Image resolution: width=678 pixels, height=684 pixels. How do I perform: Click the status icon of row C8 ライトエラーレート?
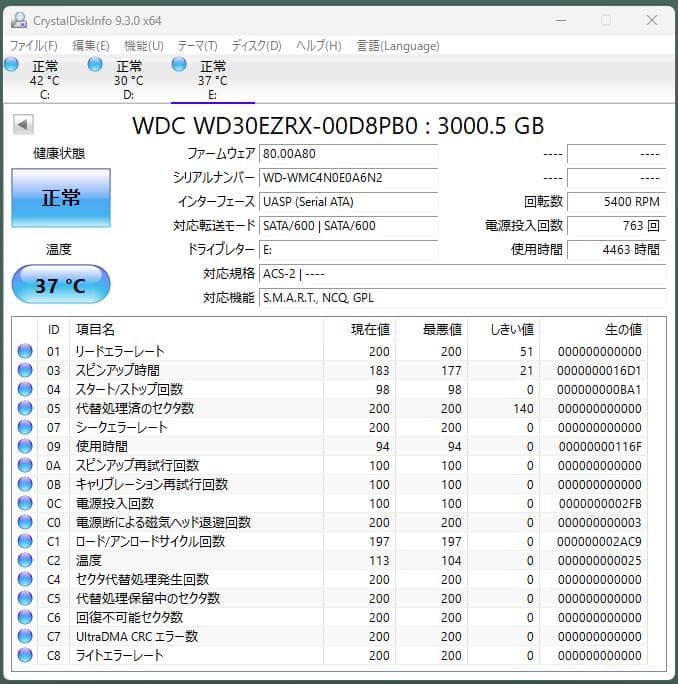(x=25, y=655)
